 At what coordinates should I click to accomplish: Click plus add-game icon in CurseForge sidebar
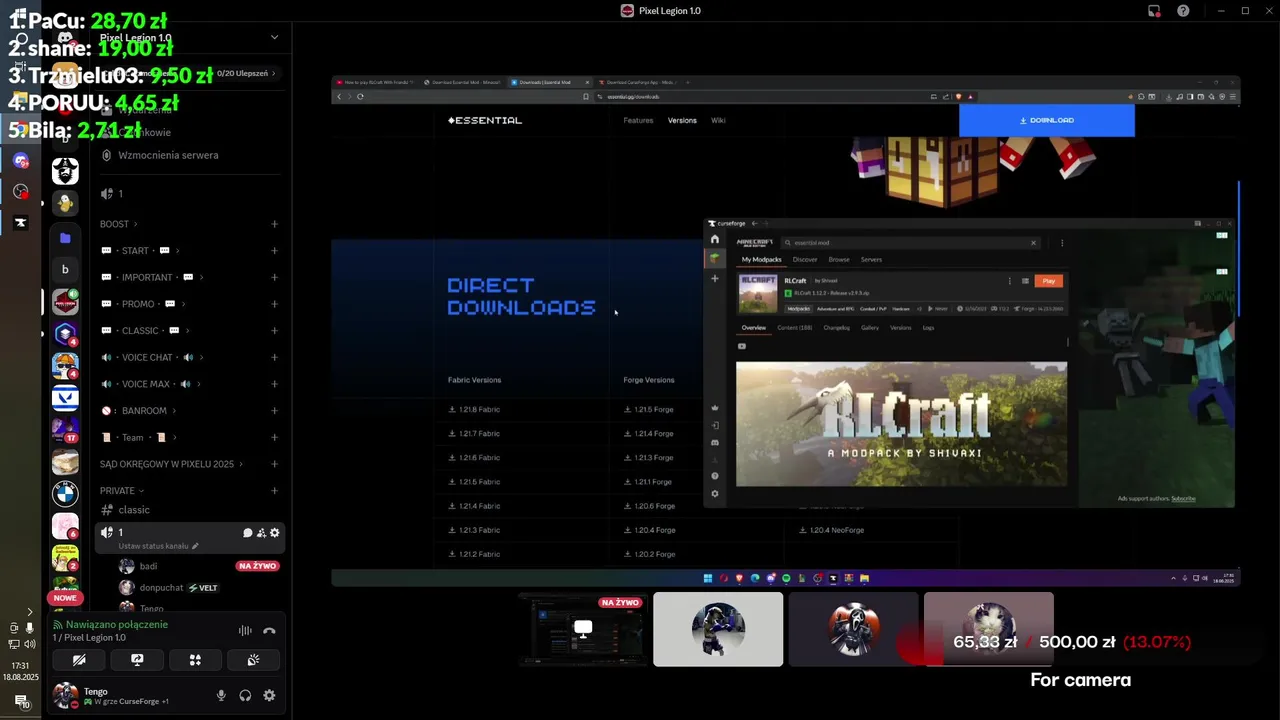pos(714,279)
